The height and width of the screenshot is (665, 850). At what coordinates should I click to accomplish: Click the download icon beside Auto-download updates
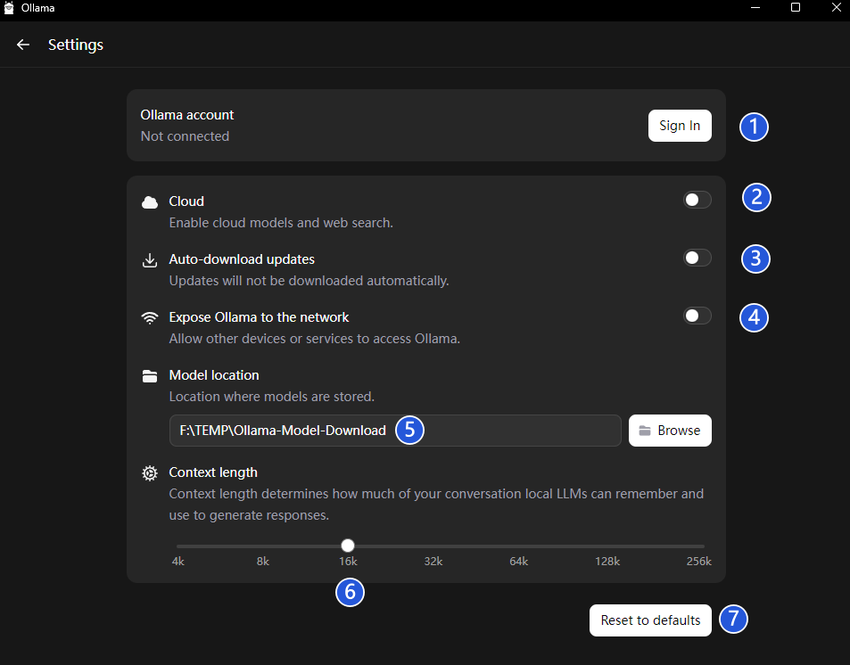[x=150, y=260]
